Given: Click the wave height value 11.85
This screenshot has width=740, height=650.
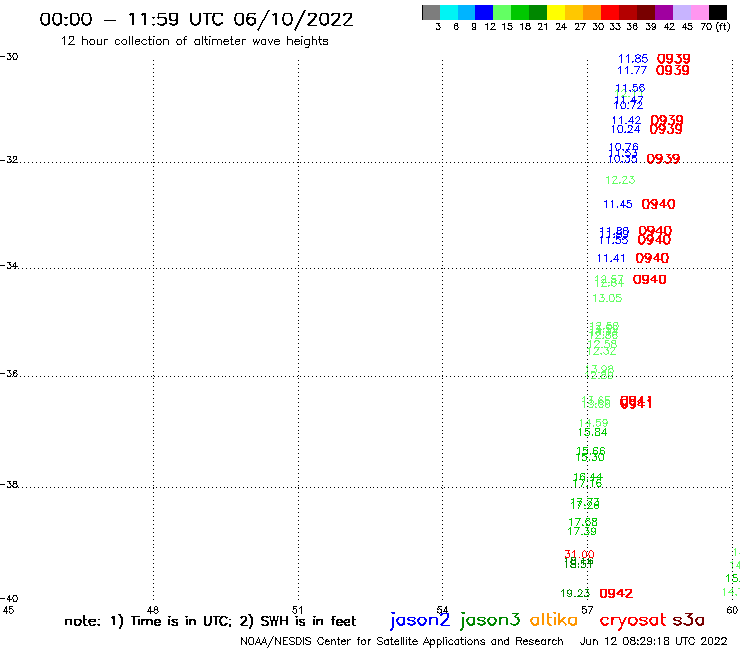Looking at the screenshot, I should click(633, 59).
